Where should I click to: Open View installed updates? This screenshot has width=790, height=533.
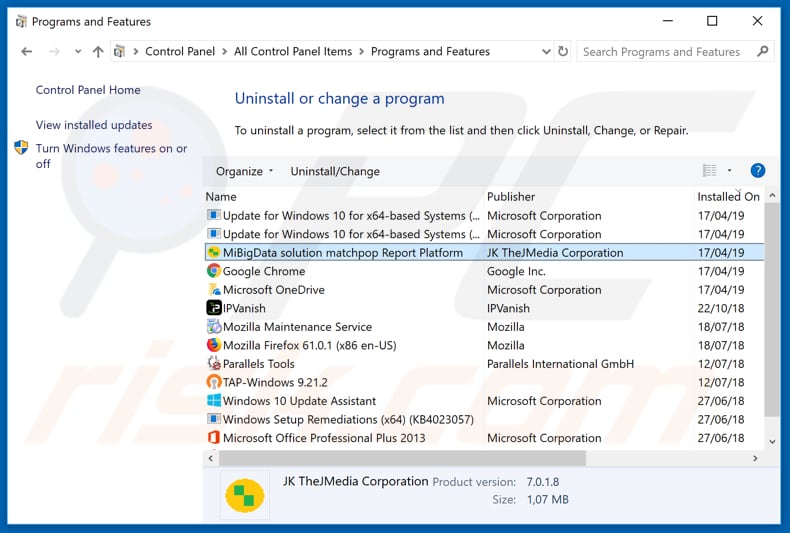click(94, 125)
